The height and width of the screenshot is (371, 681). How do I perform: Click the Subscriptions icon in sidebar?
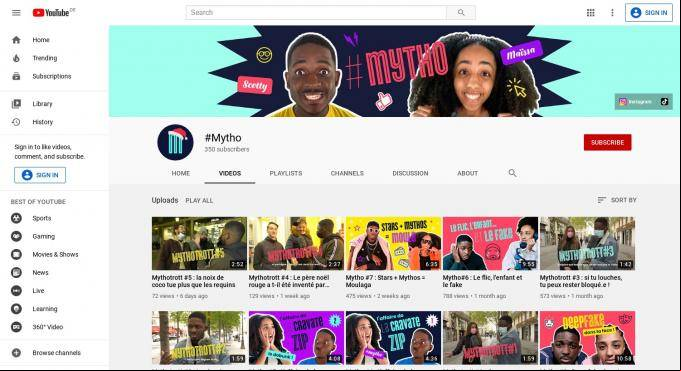[16, 76]
